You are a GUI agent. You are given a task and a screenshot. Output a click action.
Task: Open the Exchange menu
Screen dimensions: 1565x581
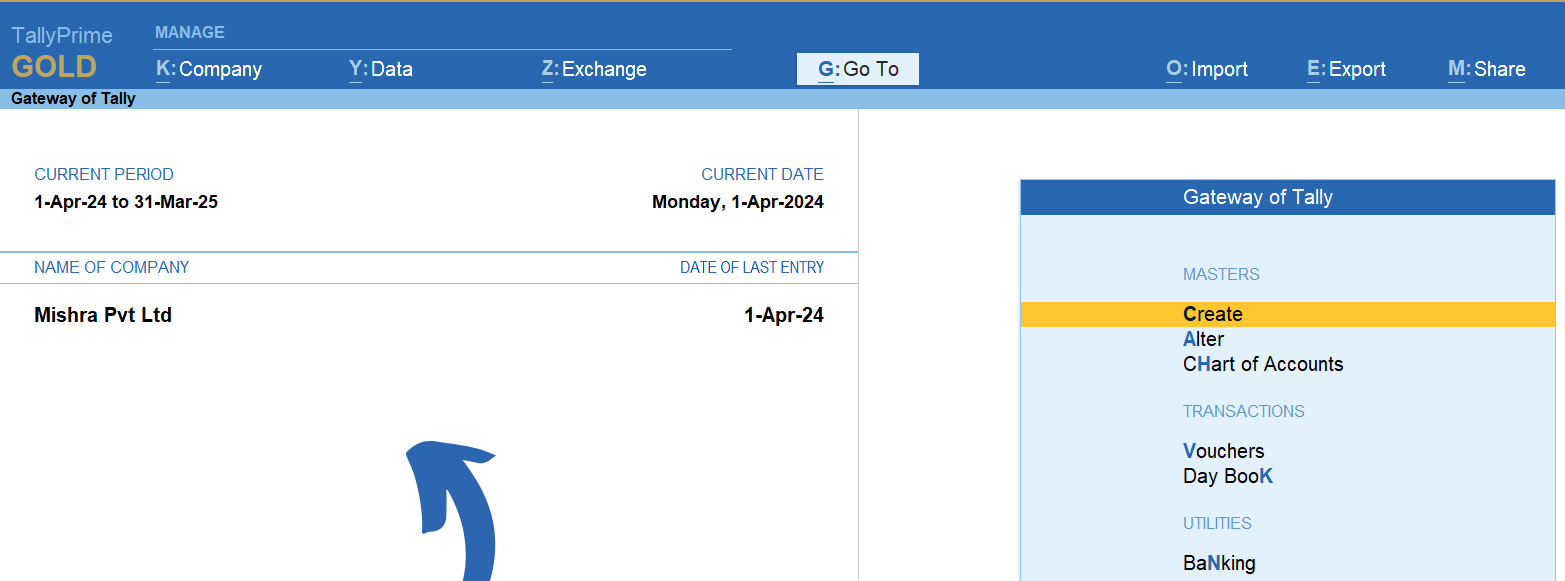[594, 69]
